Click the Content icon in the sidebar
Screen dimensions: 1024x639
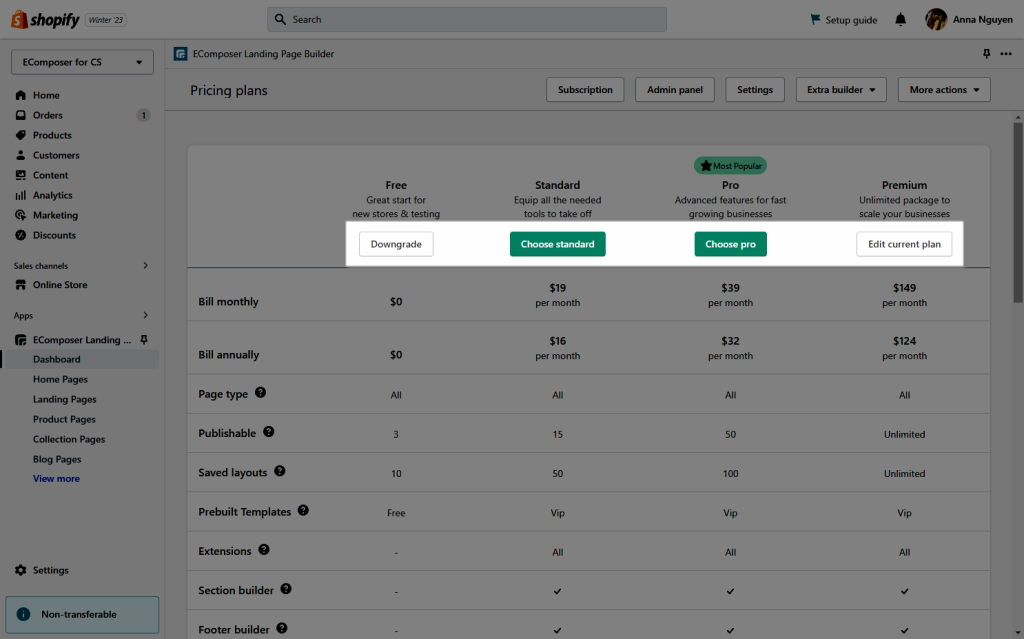[x=21, y=175]
